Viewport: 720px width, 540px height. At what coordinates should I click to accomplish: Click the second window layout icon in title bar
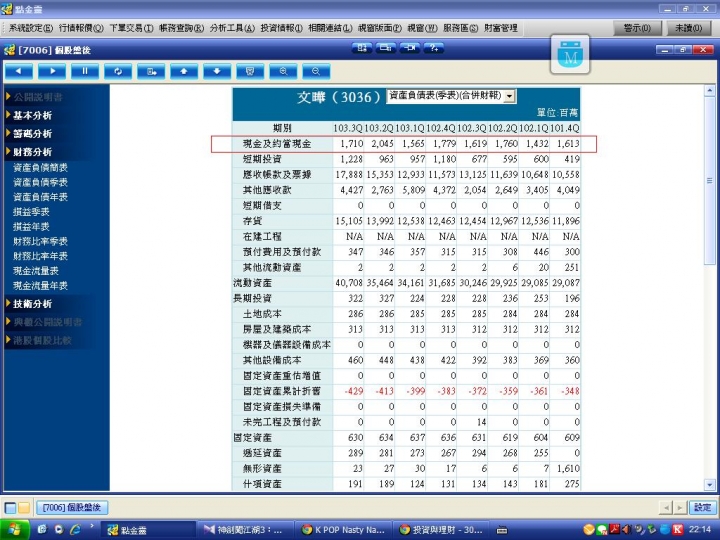tap(386, 48)
